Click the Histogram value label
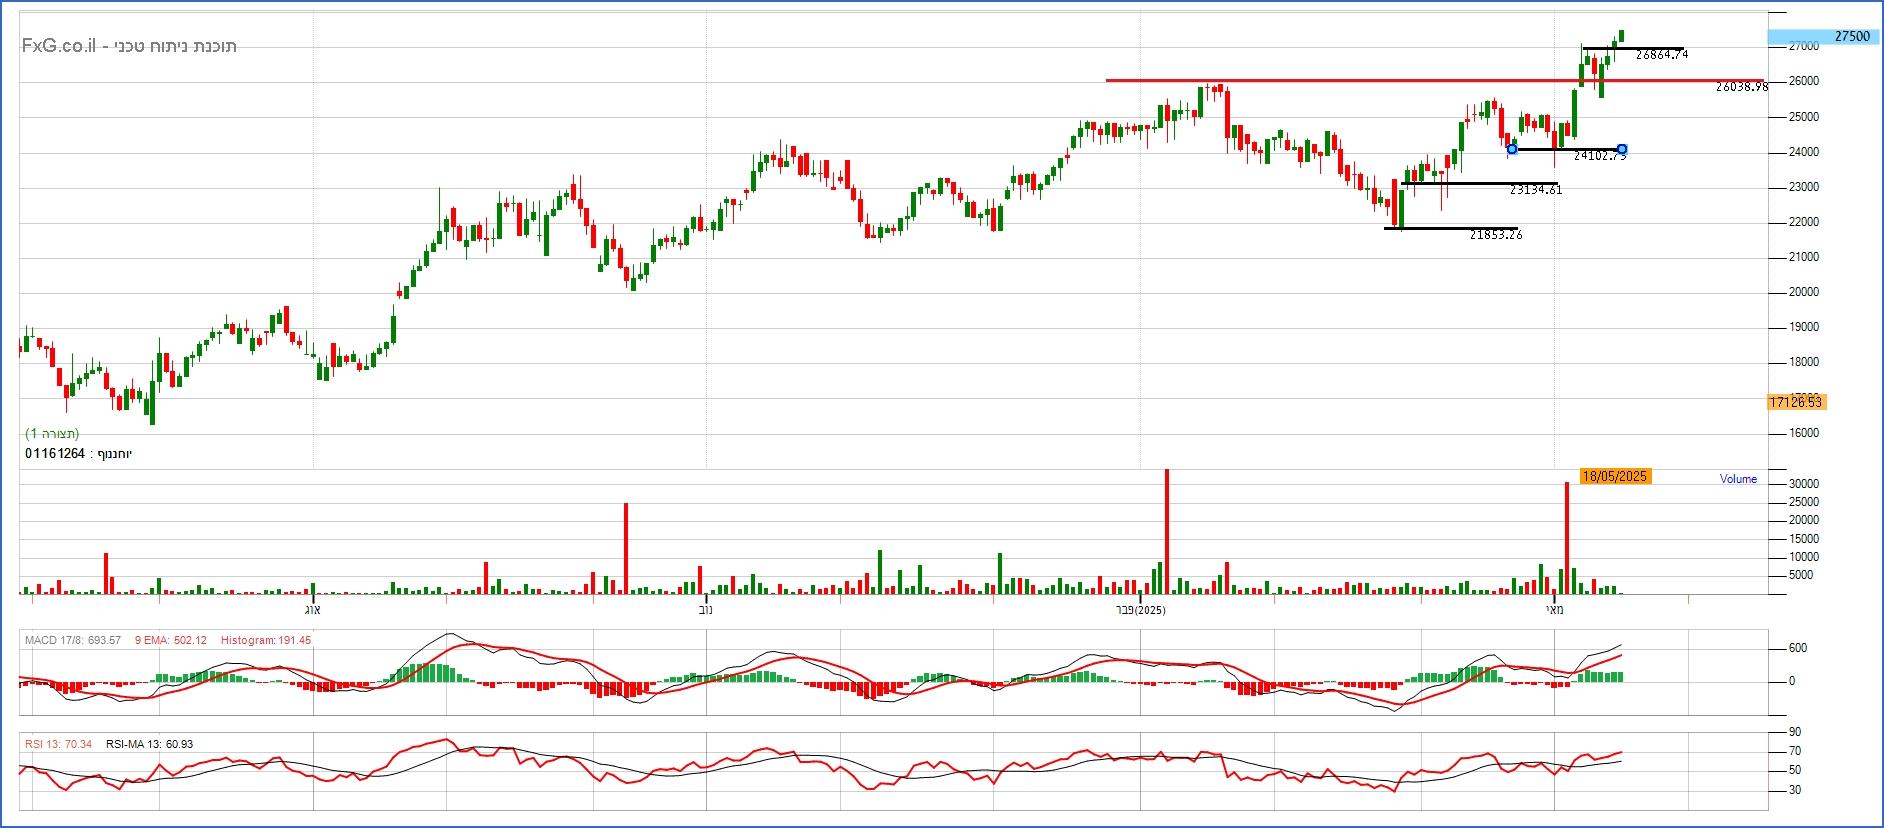The image size is (1884, 828). click(265, 640)
